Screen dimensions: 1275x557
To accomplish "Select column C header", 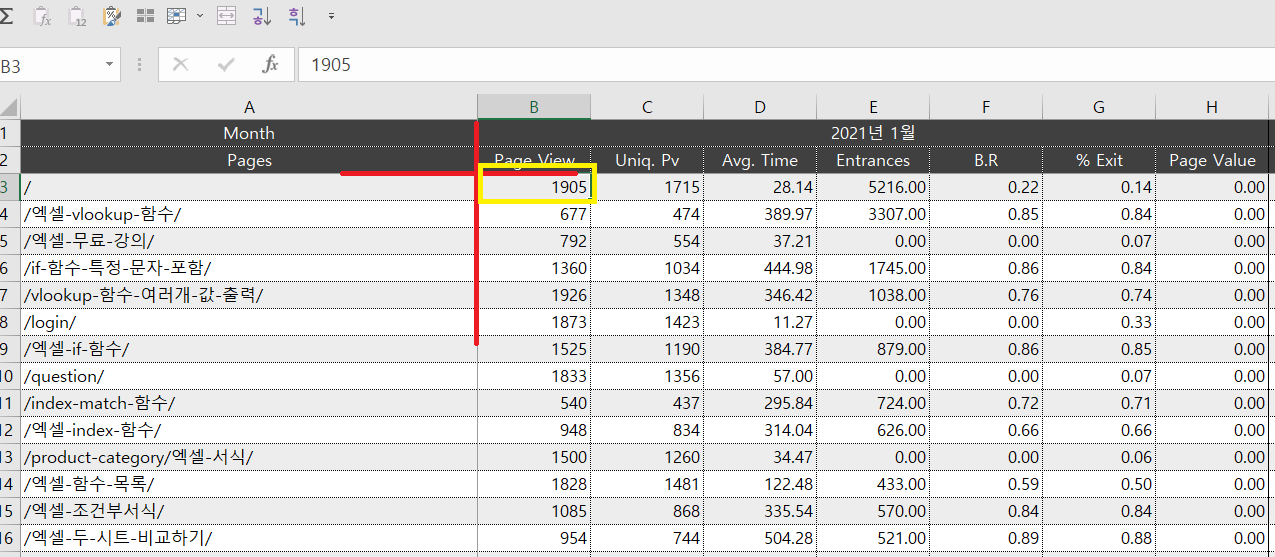I will (x=647, y=107).
